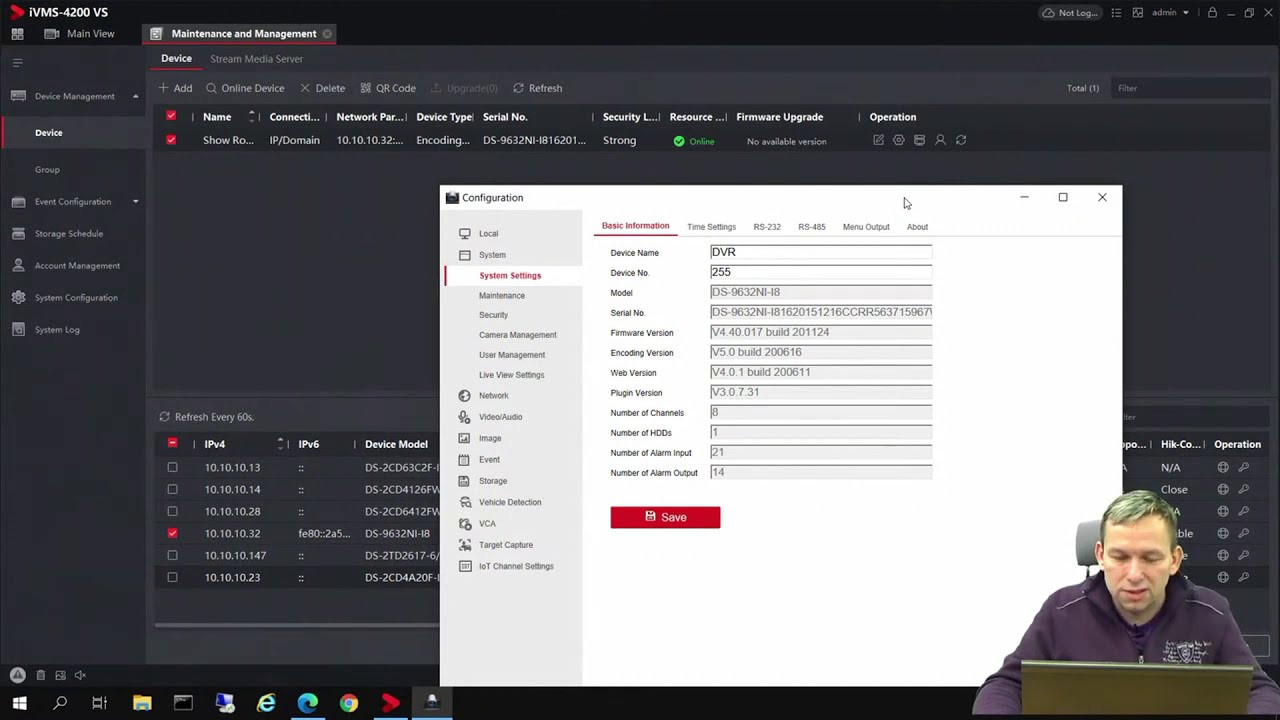Image resolution: width=1280 pixels, height=720 pixels.
Task: Click the Online Device button
Action: [x=245, y=88]
